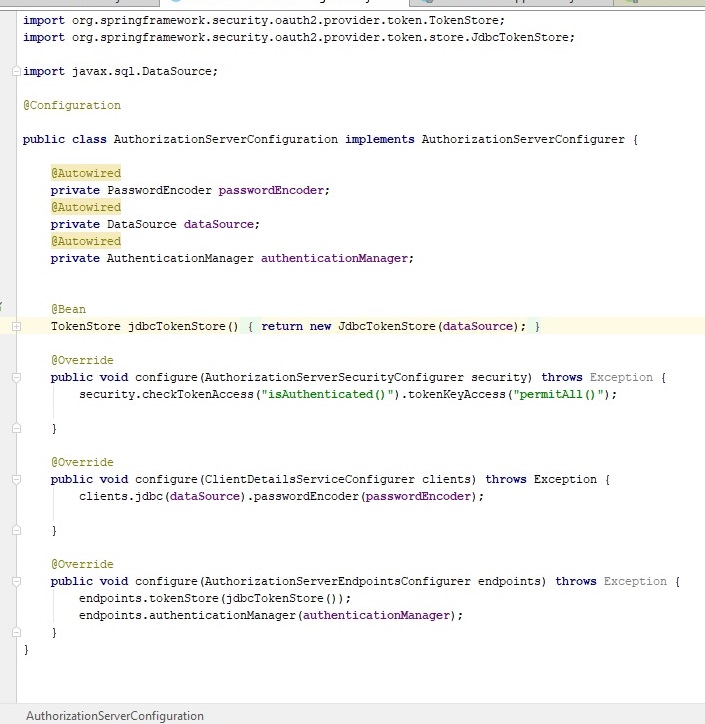Click clients.jdbc call in second configure method
The image size is (705, 724).
coord(121,496)
